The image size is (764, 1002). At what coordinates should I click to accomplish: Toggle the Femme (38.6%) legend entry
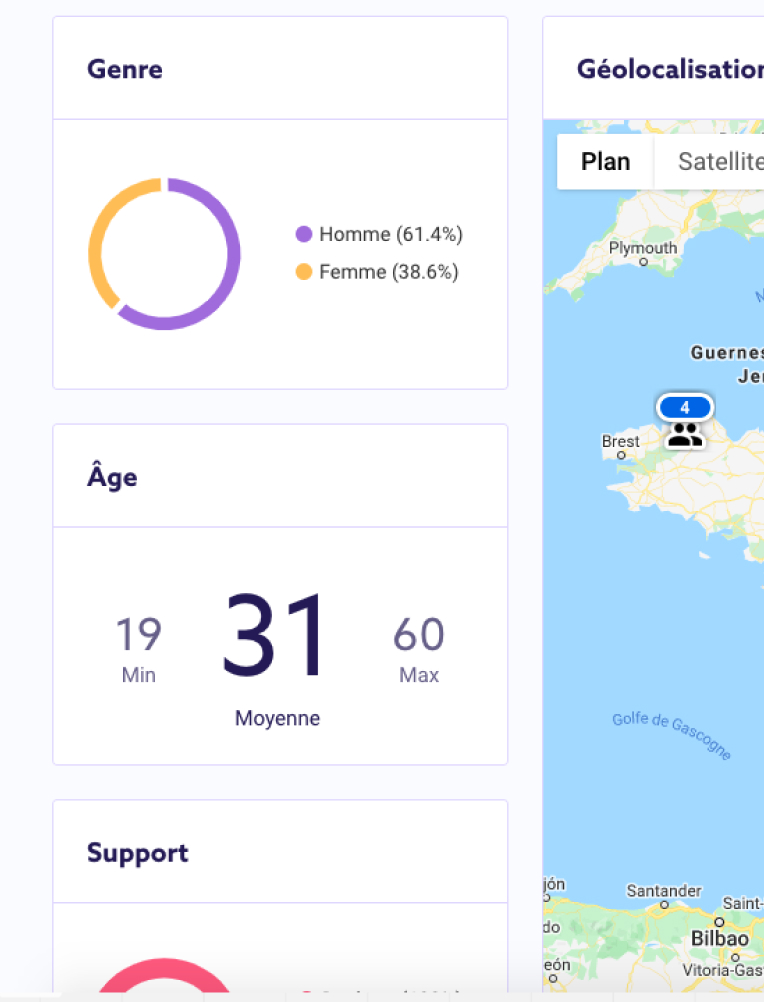click(x=388, y=272)
